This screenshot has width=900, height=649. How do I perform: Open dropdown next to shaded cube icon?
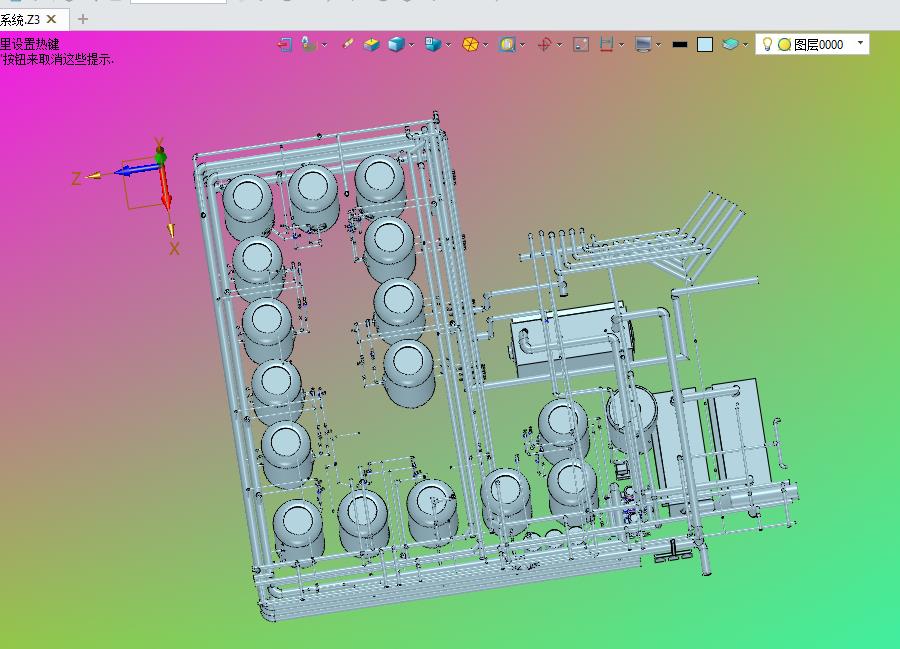tap(412, 45)
